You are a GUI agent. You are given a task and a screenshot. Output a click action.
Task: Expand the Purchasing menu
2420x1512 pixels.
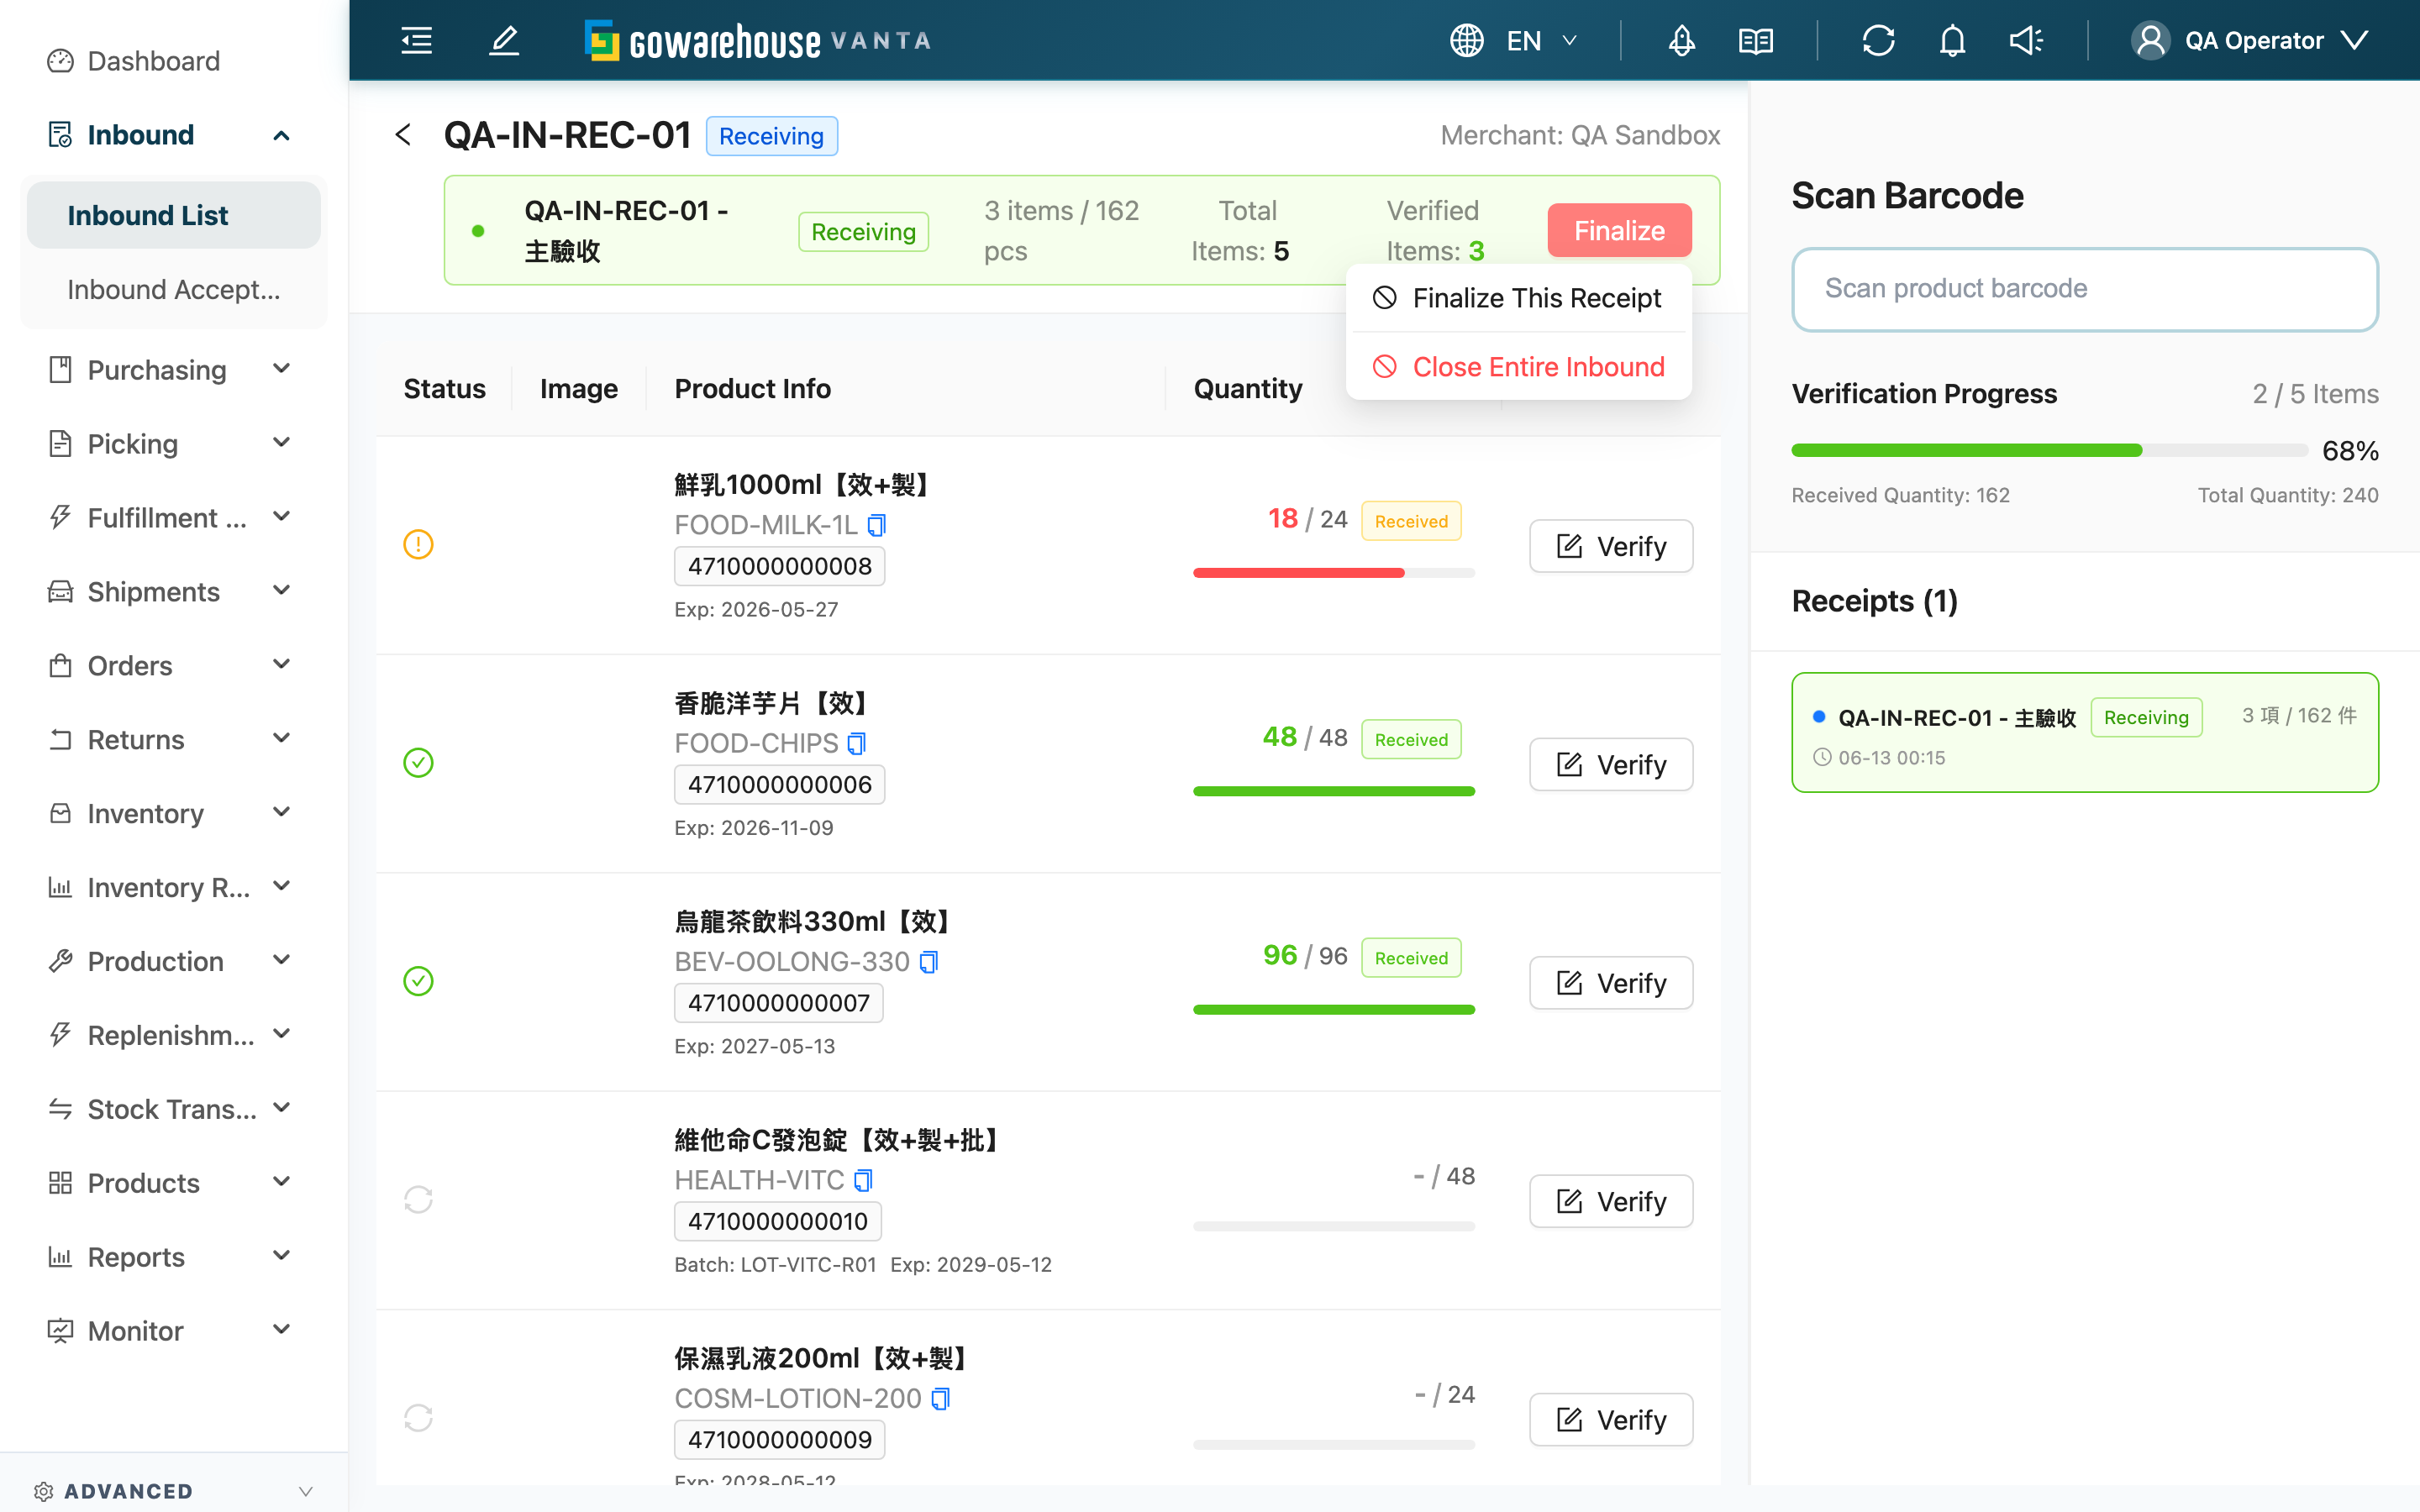click(282, 370)
